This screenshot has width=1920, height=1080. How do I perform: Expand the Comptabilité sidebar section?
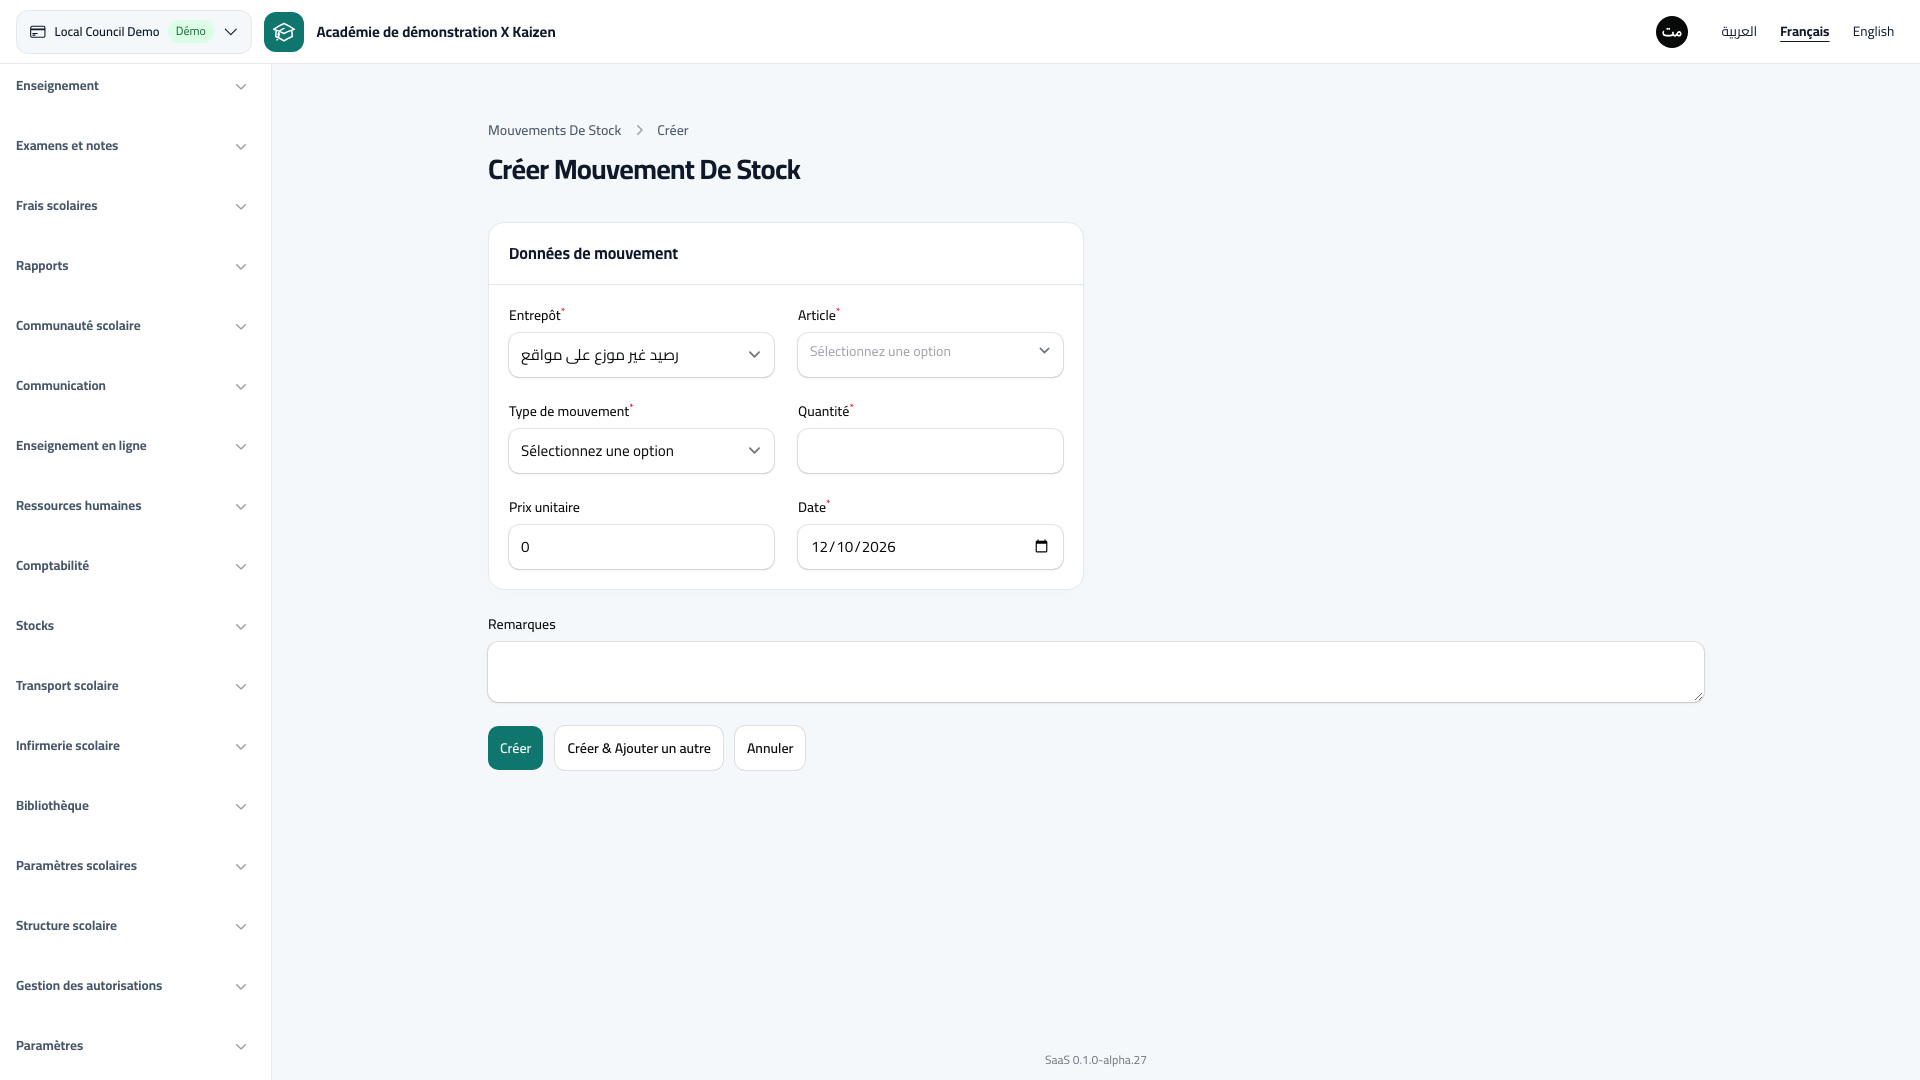point(131,566)
